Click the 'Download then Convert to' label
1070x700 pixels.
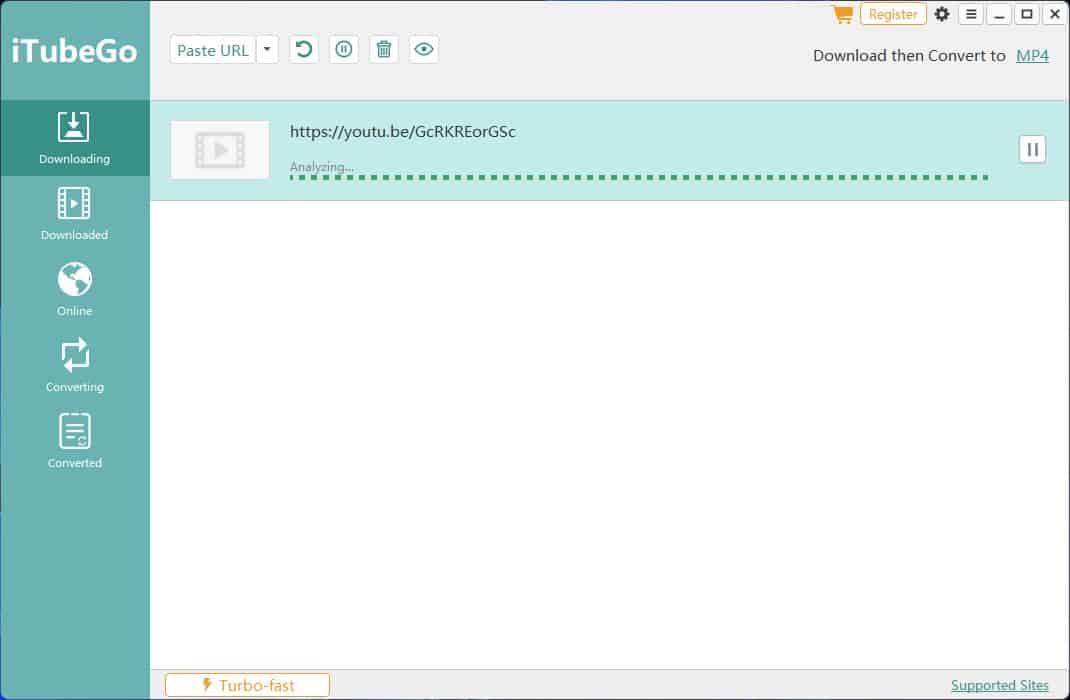(x=909, y=56)
